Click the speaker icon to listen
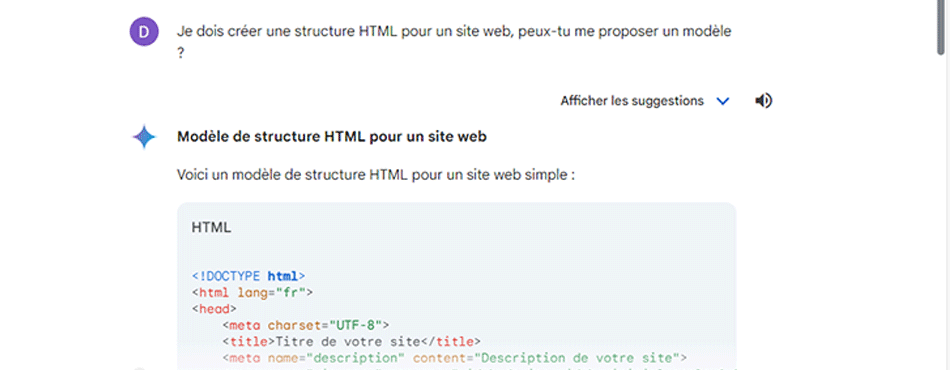Image resolution: width=950 pixels, height=370 pixels. point(763,101)
